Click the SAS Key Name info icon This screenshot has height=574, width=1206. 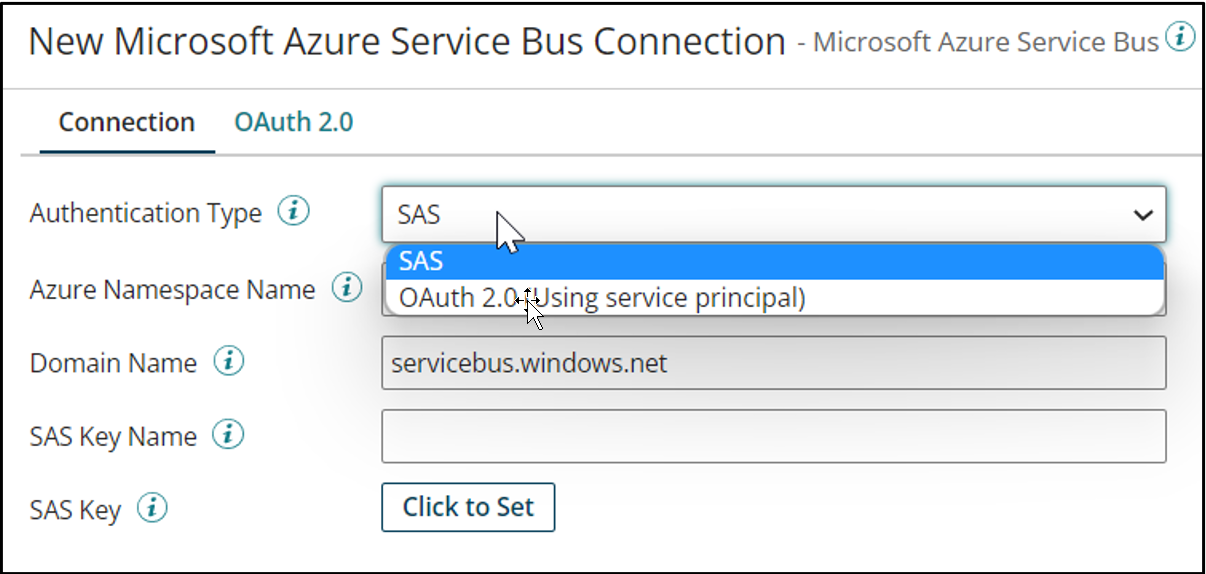coord(229,435)
